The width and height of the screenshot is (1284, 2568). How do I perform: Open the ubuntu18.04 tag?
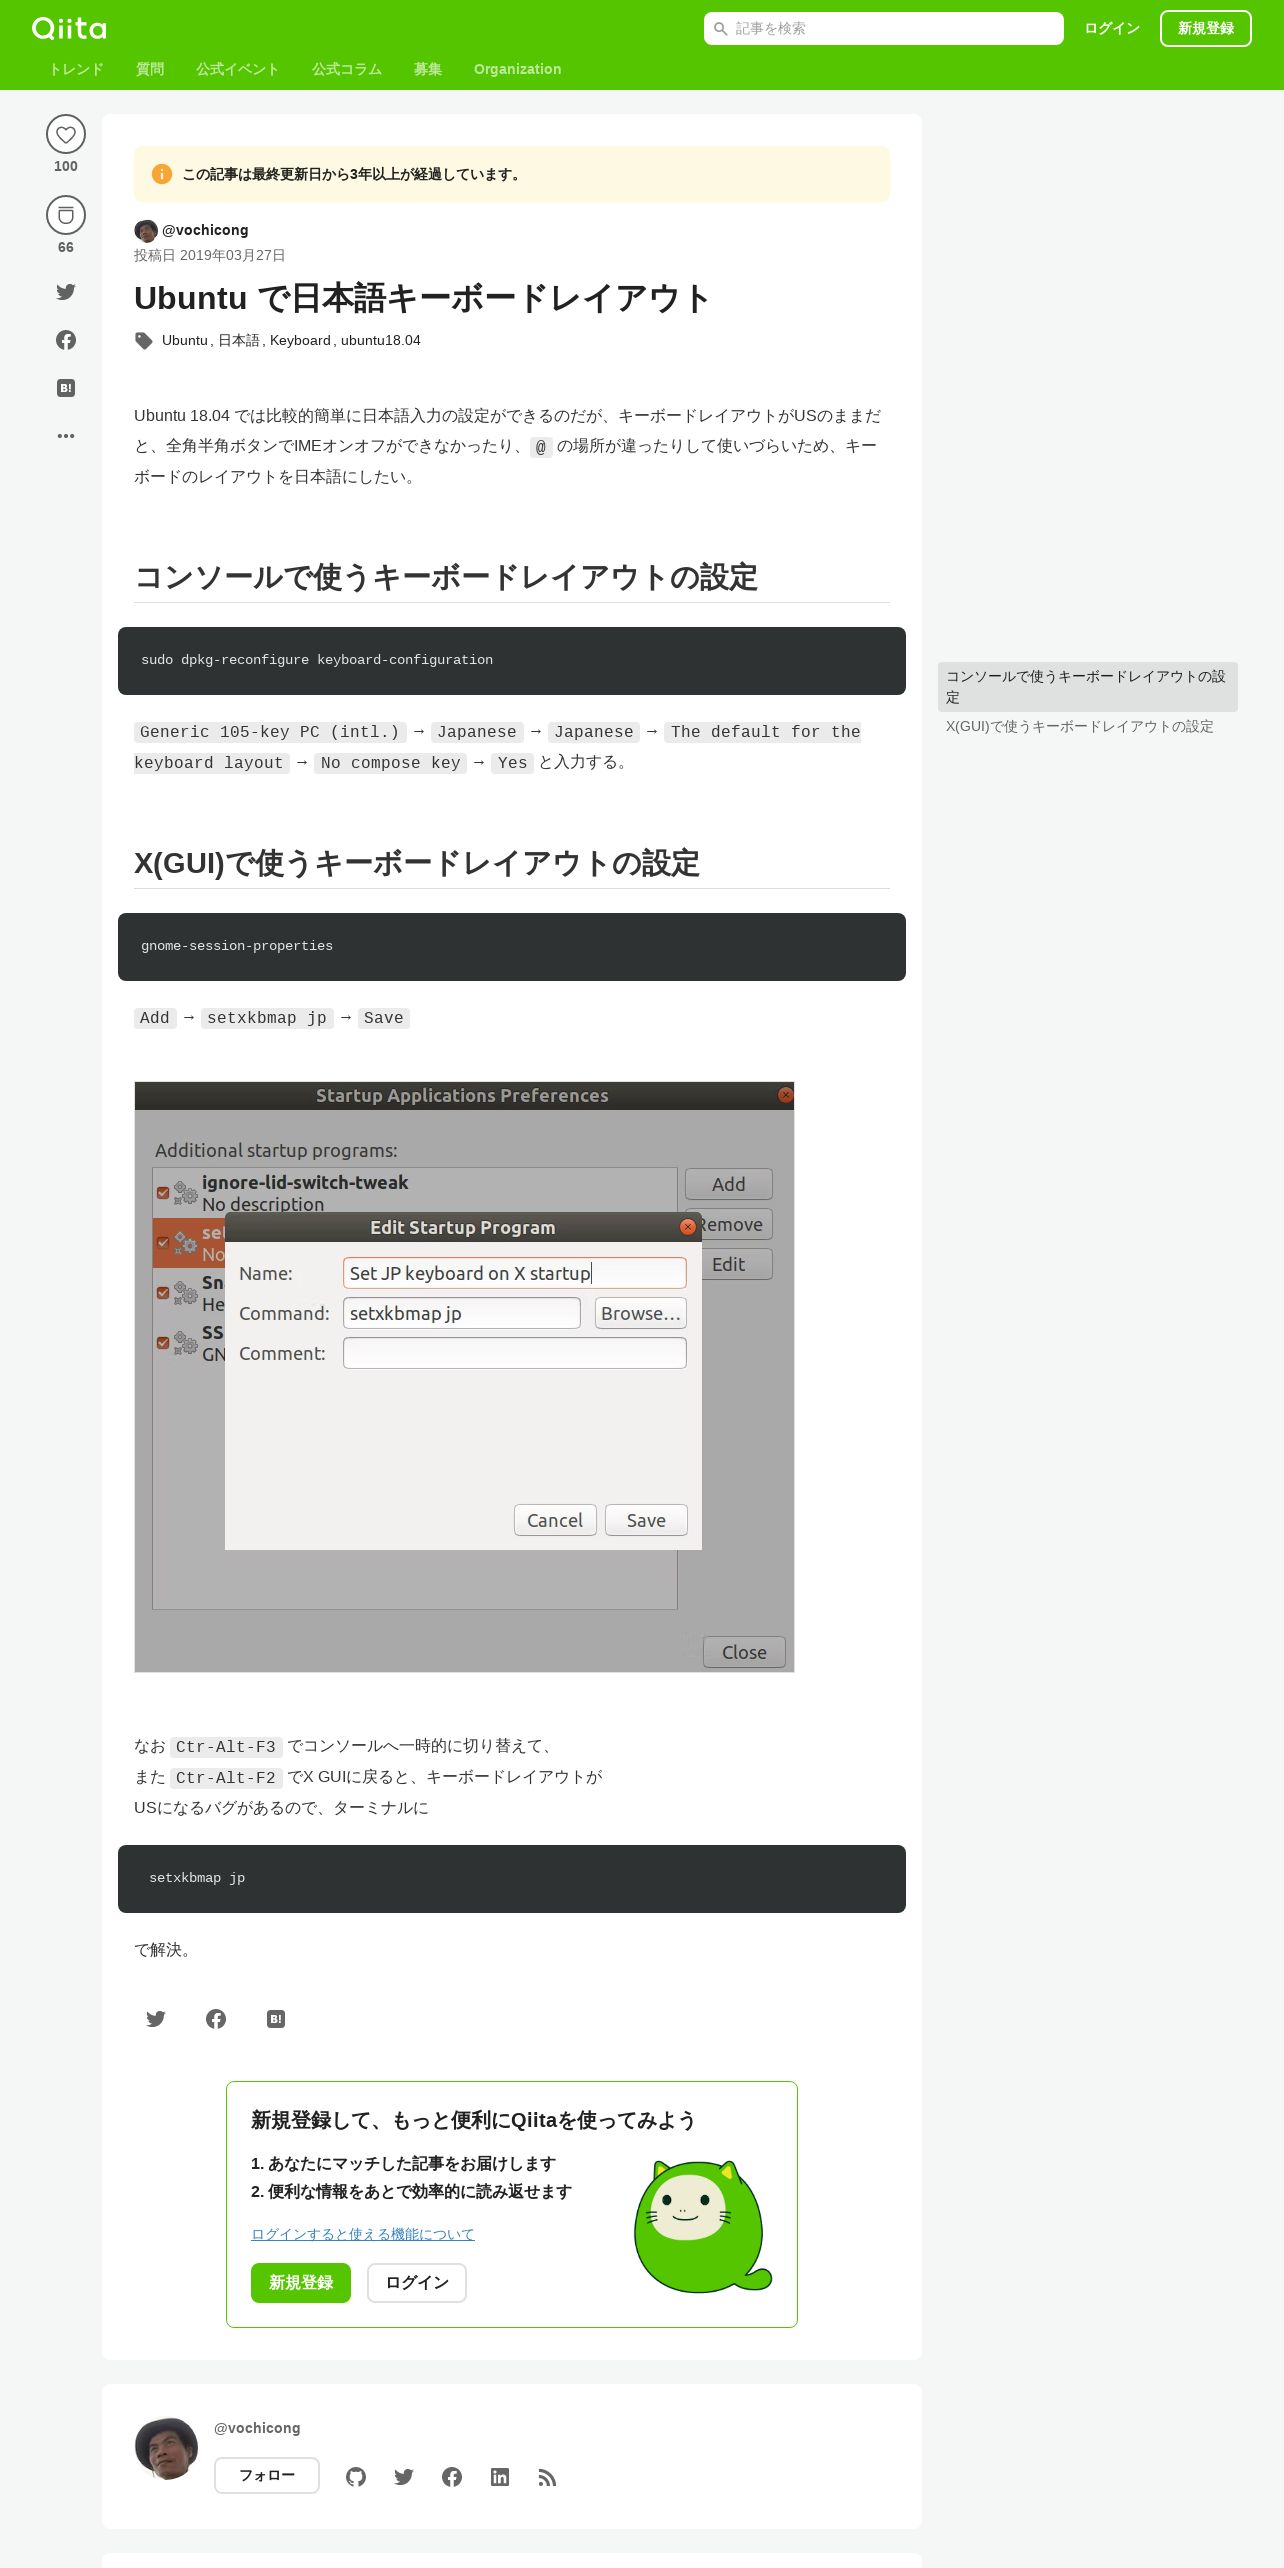[x=381, y=340]
